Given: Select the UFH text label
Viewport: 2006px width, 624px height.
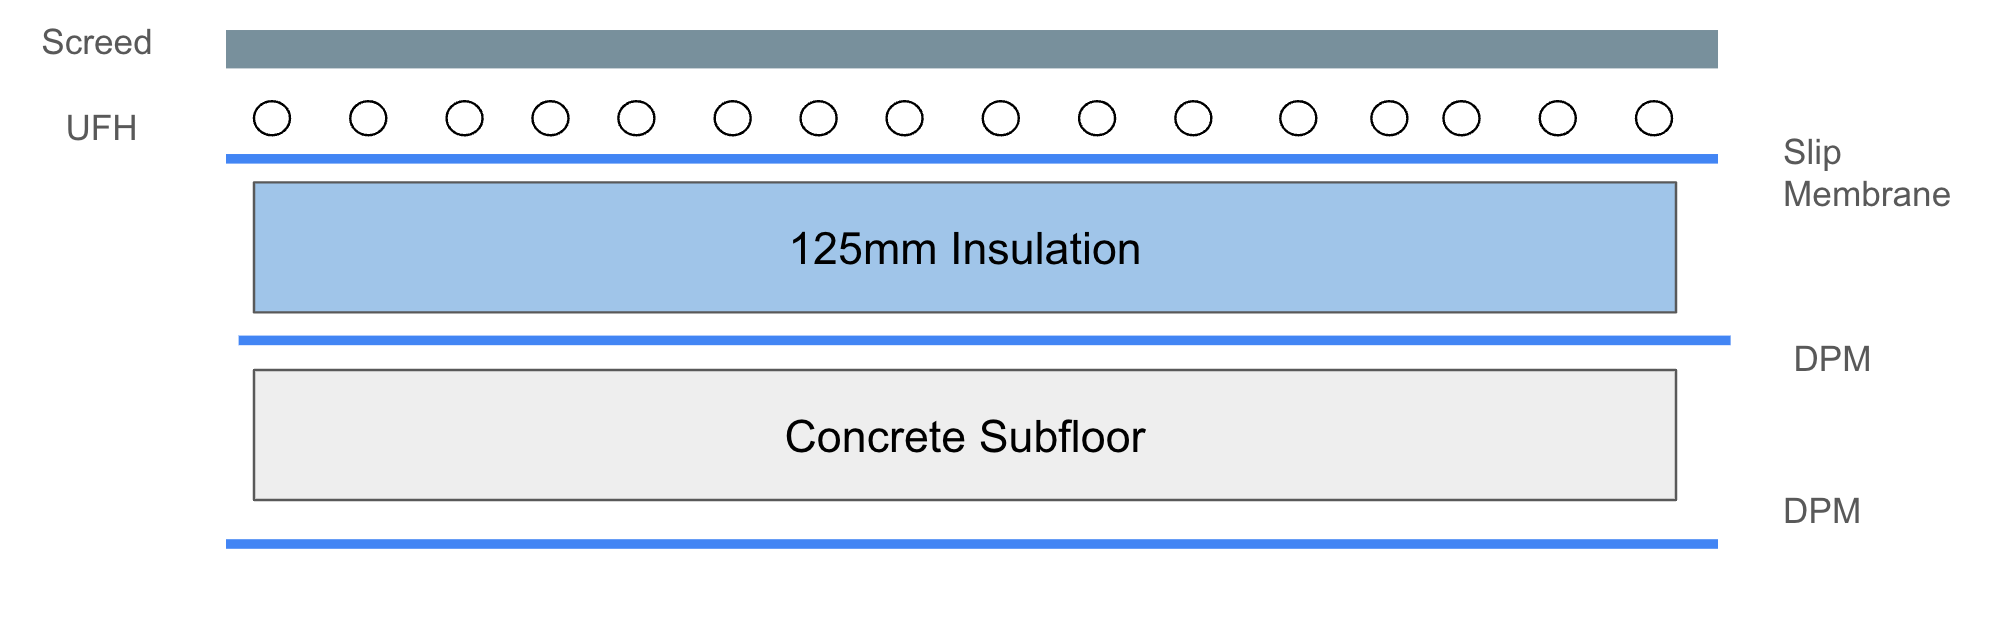Looking at the screenshot, I should click(x=101, y=128).
